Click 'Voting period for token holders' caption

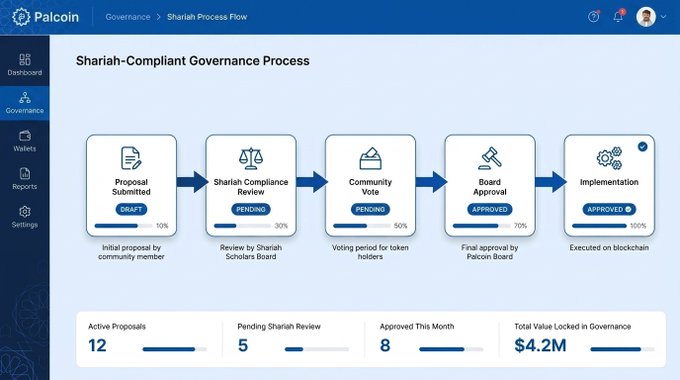[x=370, y=252]
